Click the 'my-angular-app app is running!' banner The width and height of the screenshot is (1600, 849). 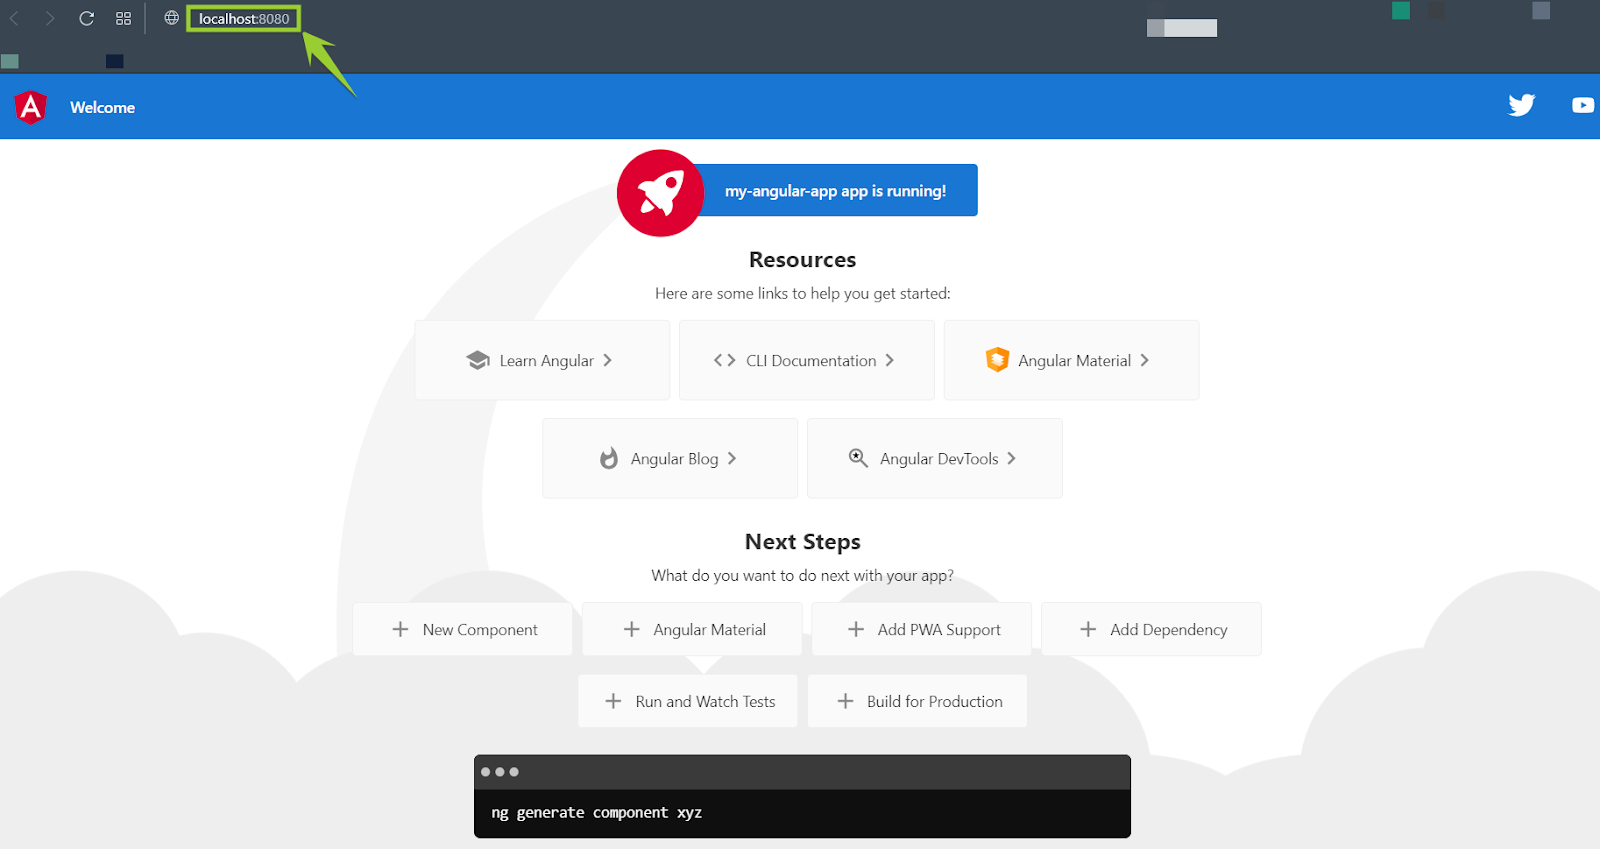[x=835, y=190]
